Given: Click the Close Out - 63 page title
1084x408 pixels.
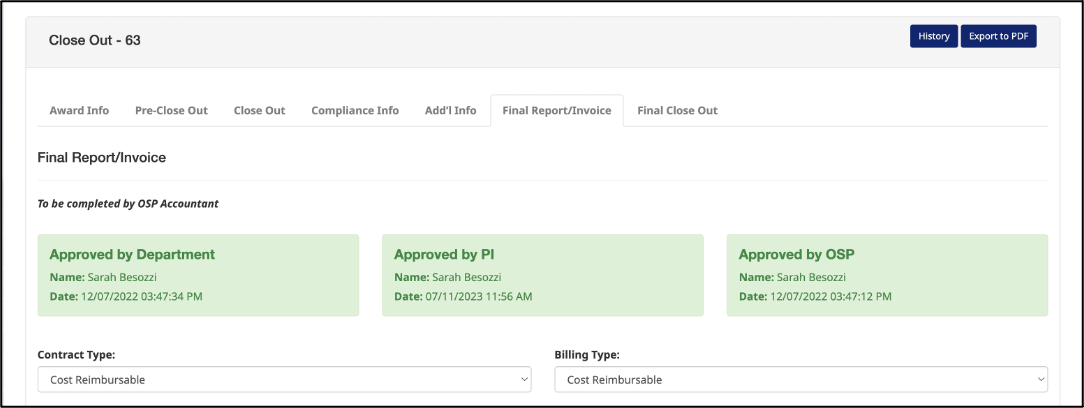Looking at the screenshot, I should pos(95,40).
